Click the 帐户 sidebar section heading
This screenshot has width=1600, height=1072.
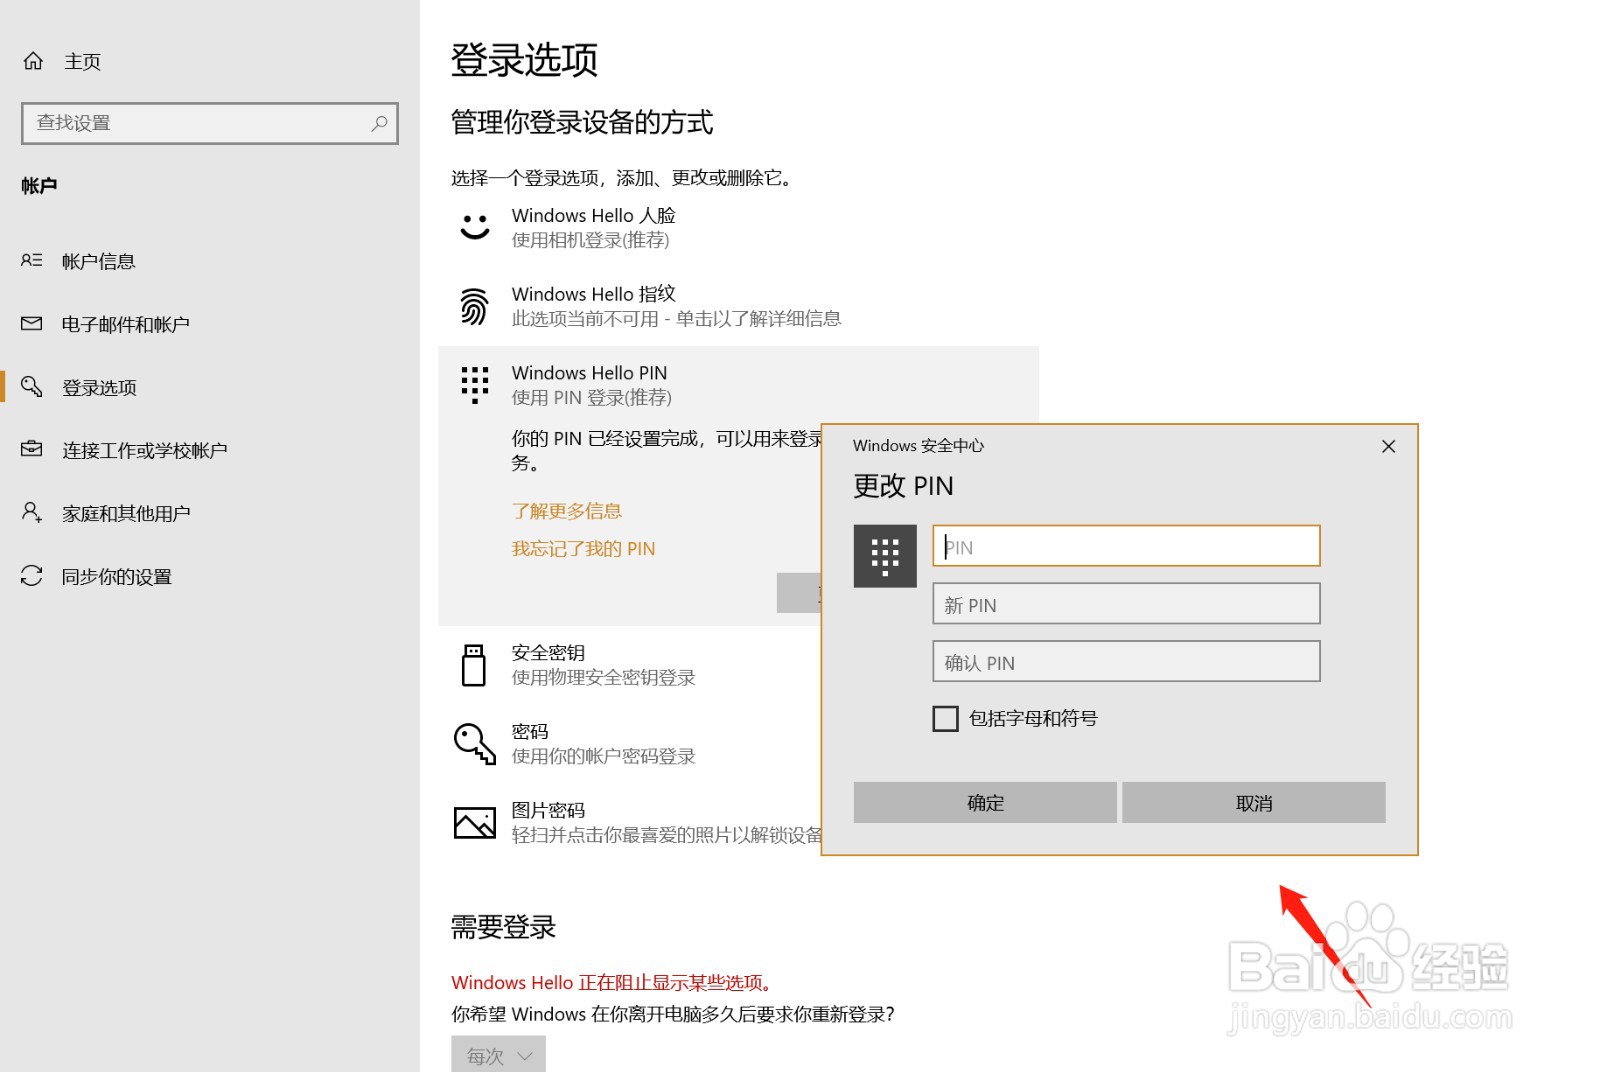pyautogui.click(x=39, y=185)
